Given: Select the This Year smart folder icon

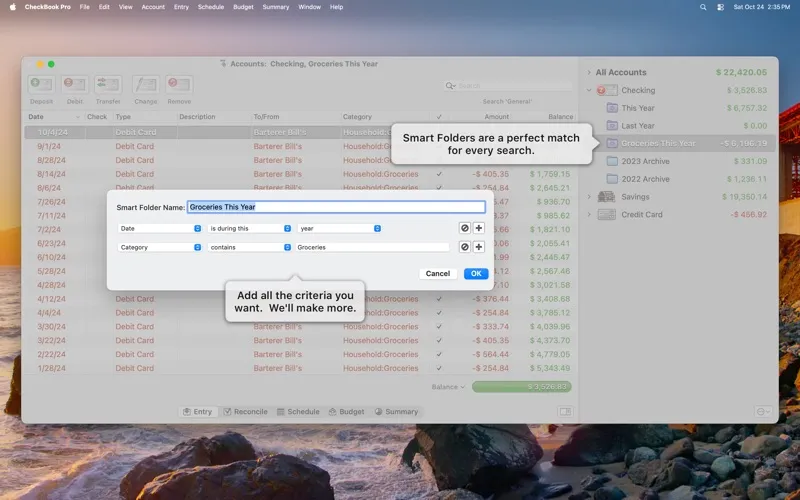Looking at the screenshot, I should coord(612,108).
